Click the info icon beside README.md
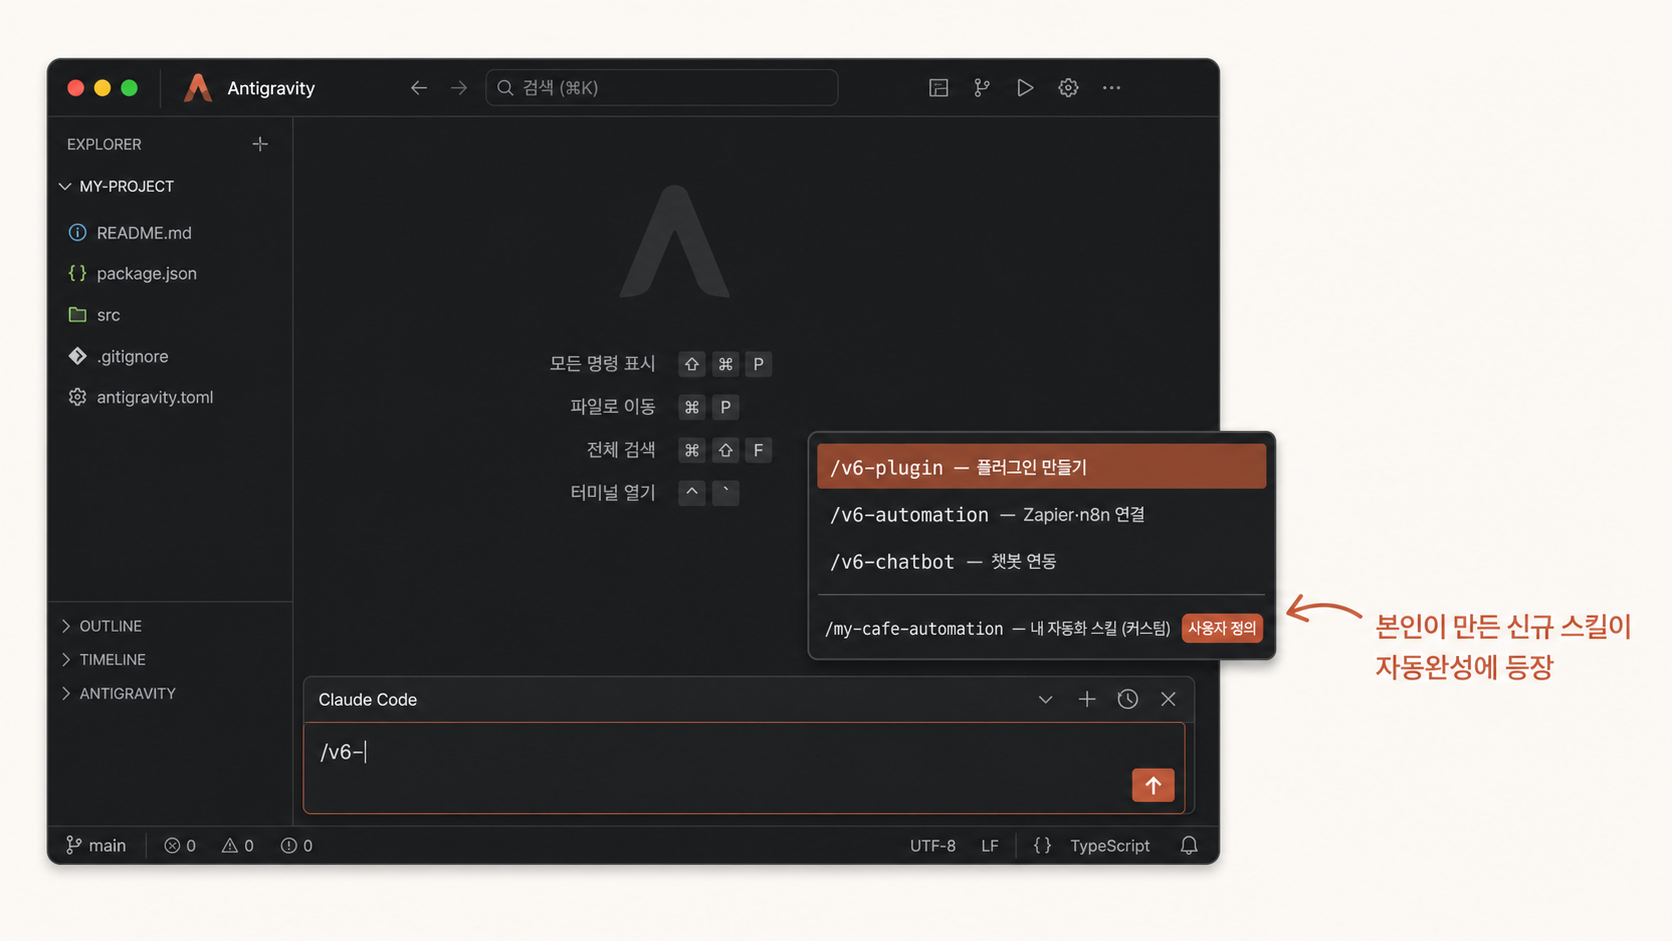Image resolution: width=1672 pixels, height=941 pixels. pyautogui.click(x=77, y=233)
